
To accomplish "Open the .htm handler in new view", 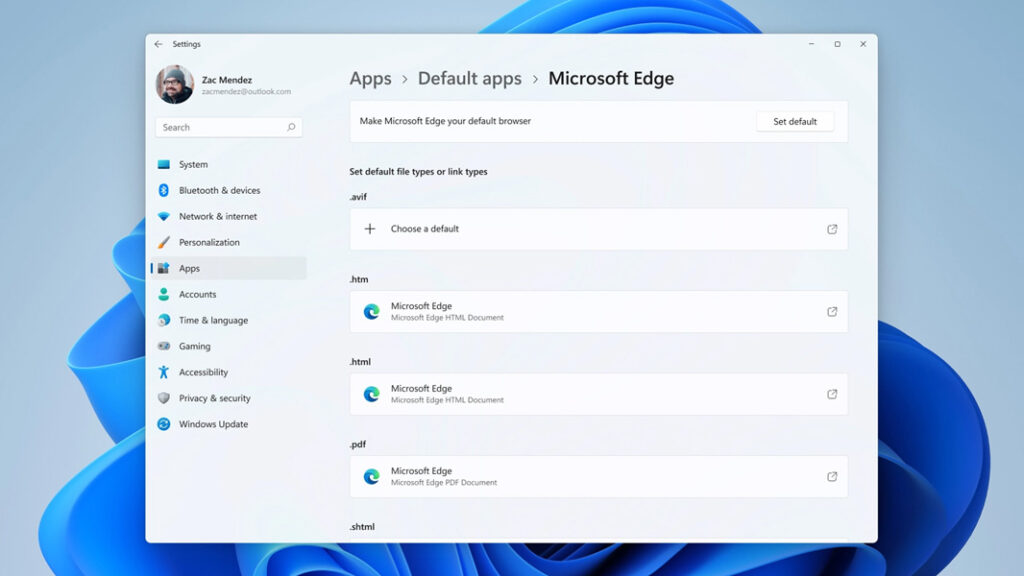I will [832, 311].
